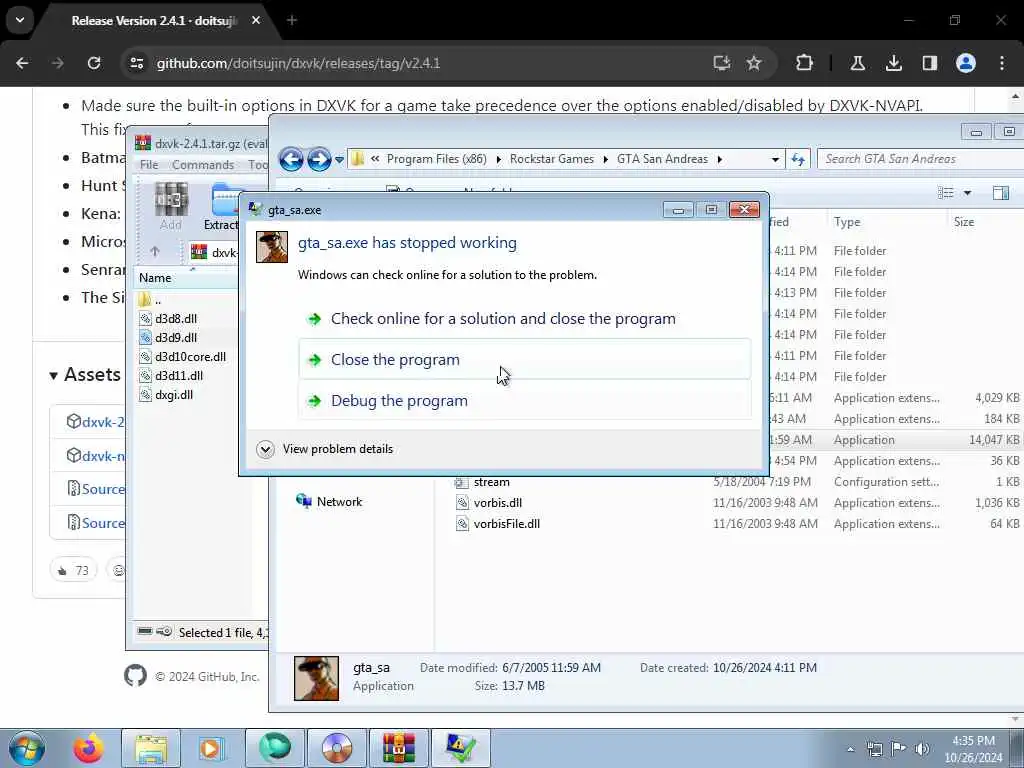Viewport: 1024px width, 768px height.
Task: Select Program Files (x86) in breadcrumb
Action: [436, 159]
